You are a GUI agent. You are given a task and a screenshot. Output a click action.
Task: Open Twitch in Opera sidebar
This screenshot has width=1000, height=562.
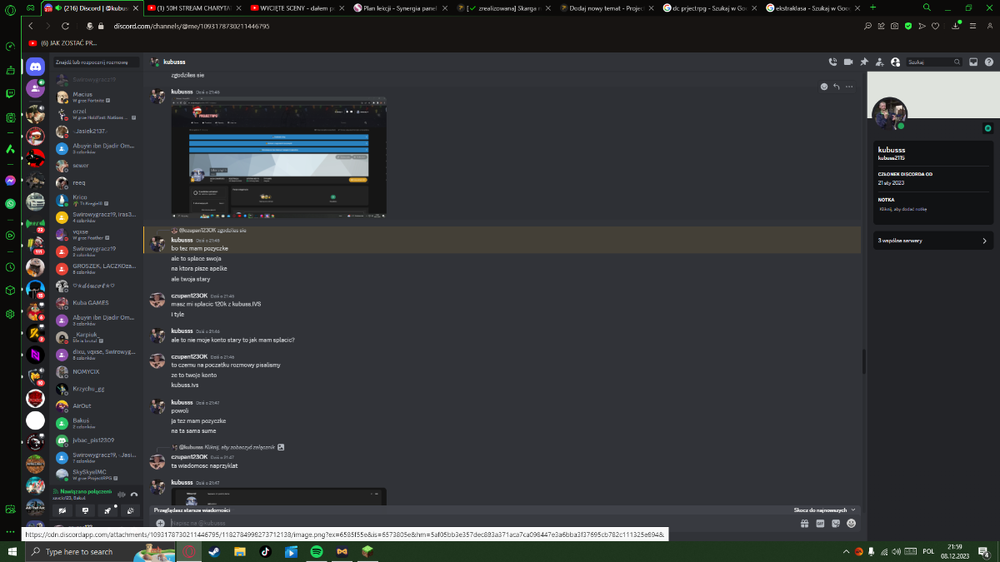(x=10, y=94)
